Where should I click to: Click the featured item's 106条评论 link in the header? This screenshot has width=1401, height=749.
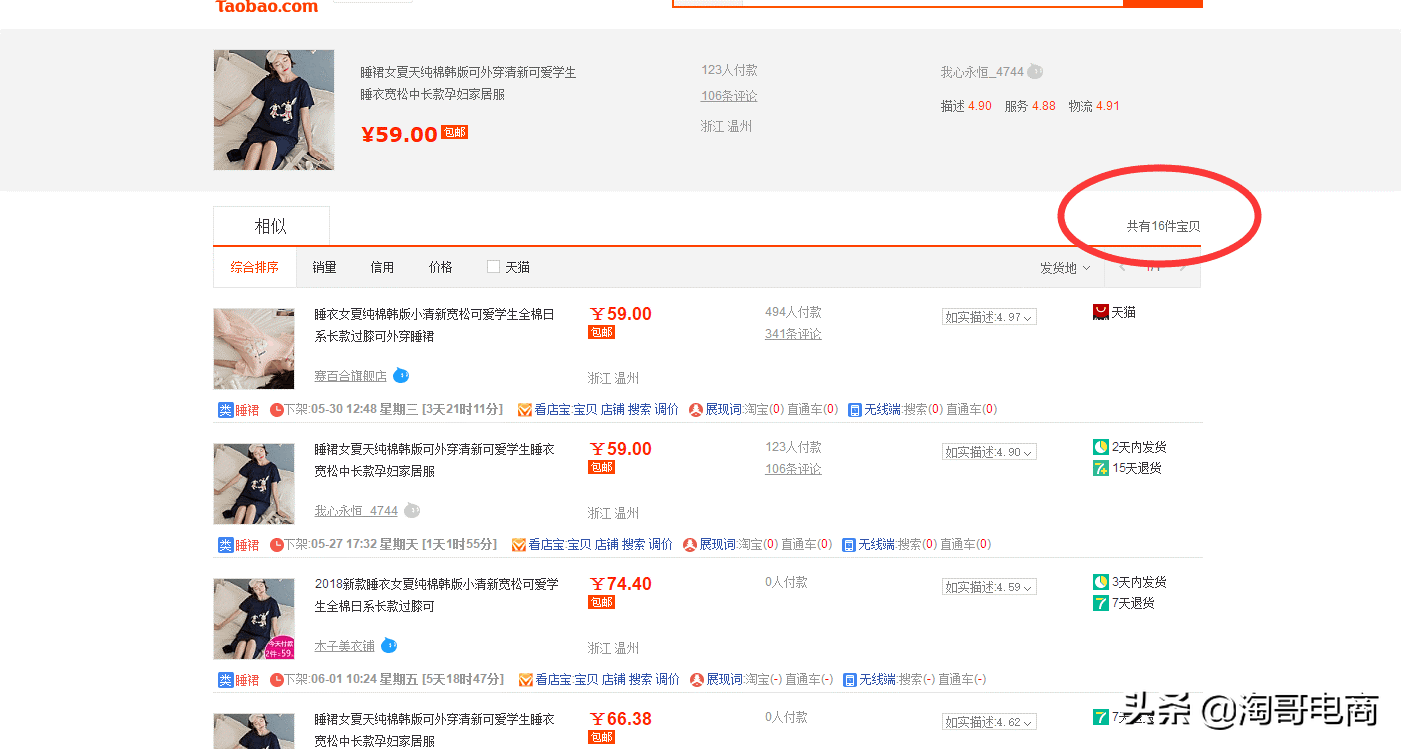(x=729, y=96)
